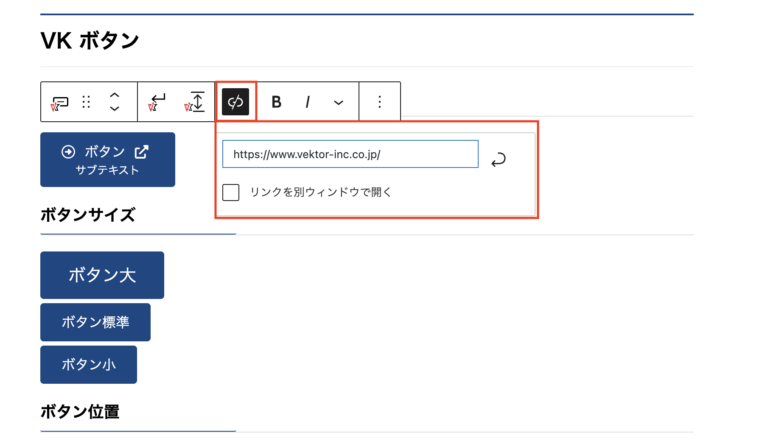Viewport: 768px width, 441px height.
Task: Enable 'リンクを別ウィンドウで開く' checkbox
Action: tap(231, 192)
